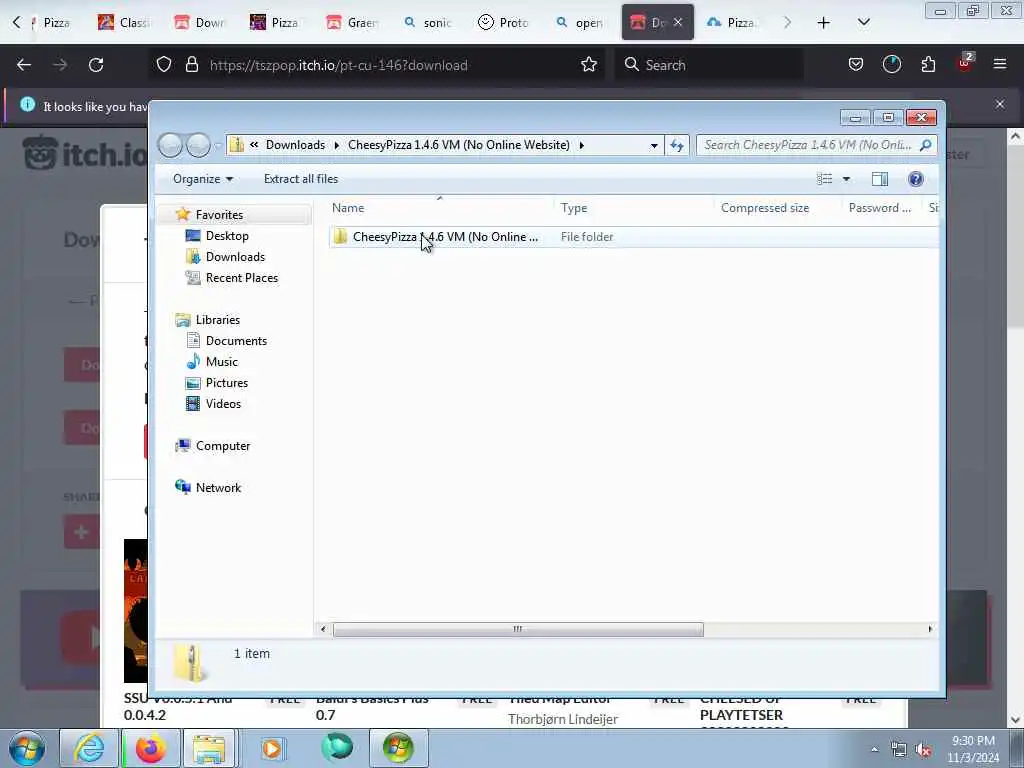Open Explorer help icon
1024x768 pixels.
click(x=916, y=179)
